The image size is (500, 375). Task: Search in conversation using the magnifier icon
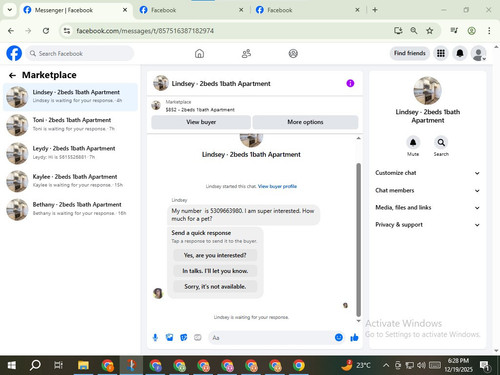[441, 143]
